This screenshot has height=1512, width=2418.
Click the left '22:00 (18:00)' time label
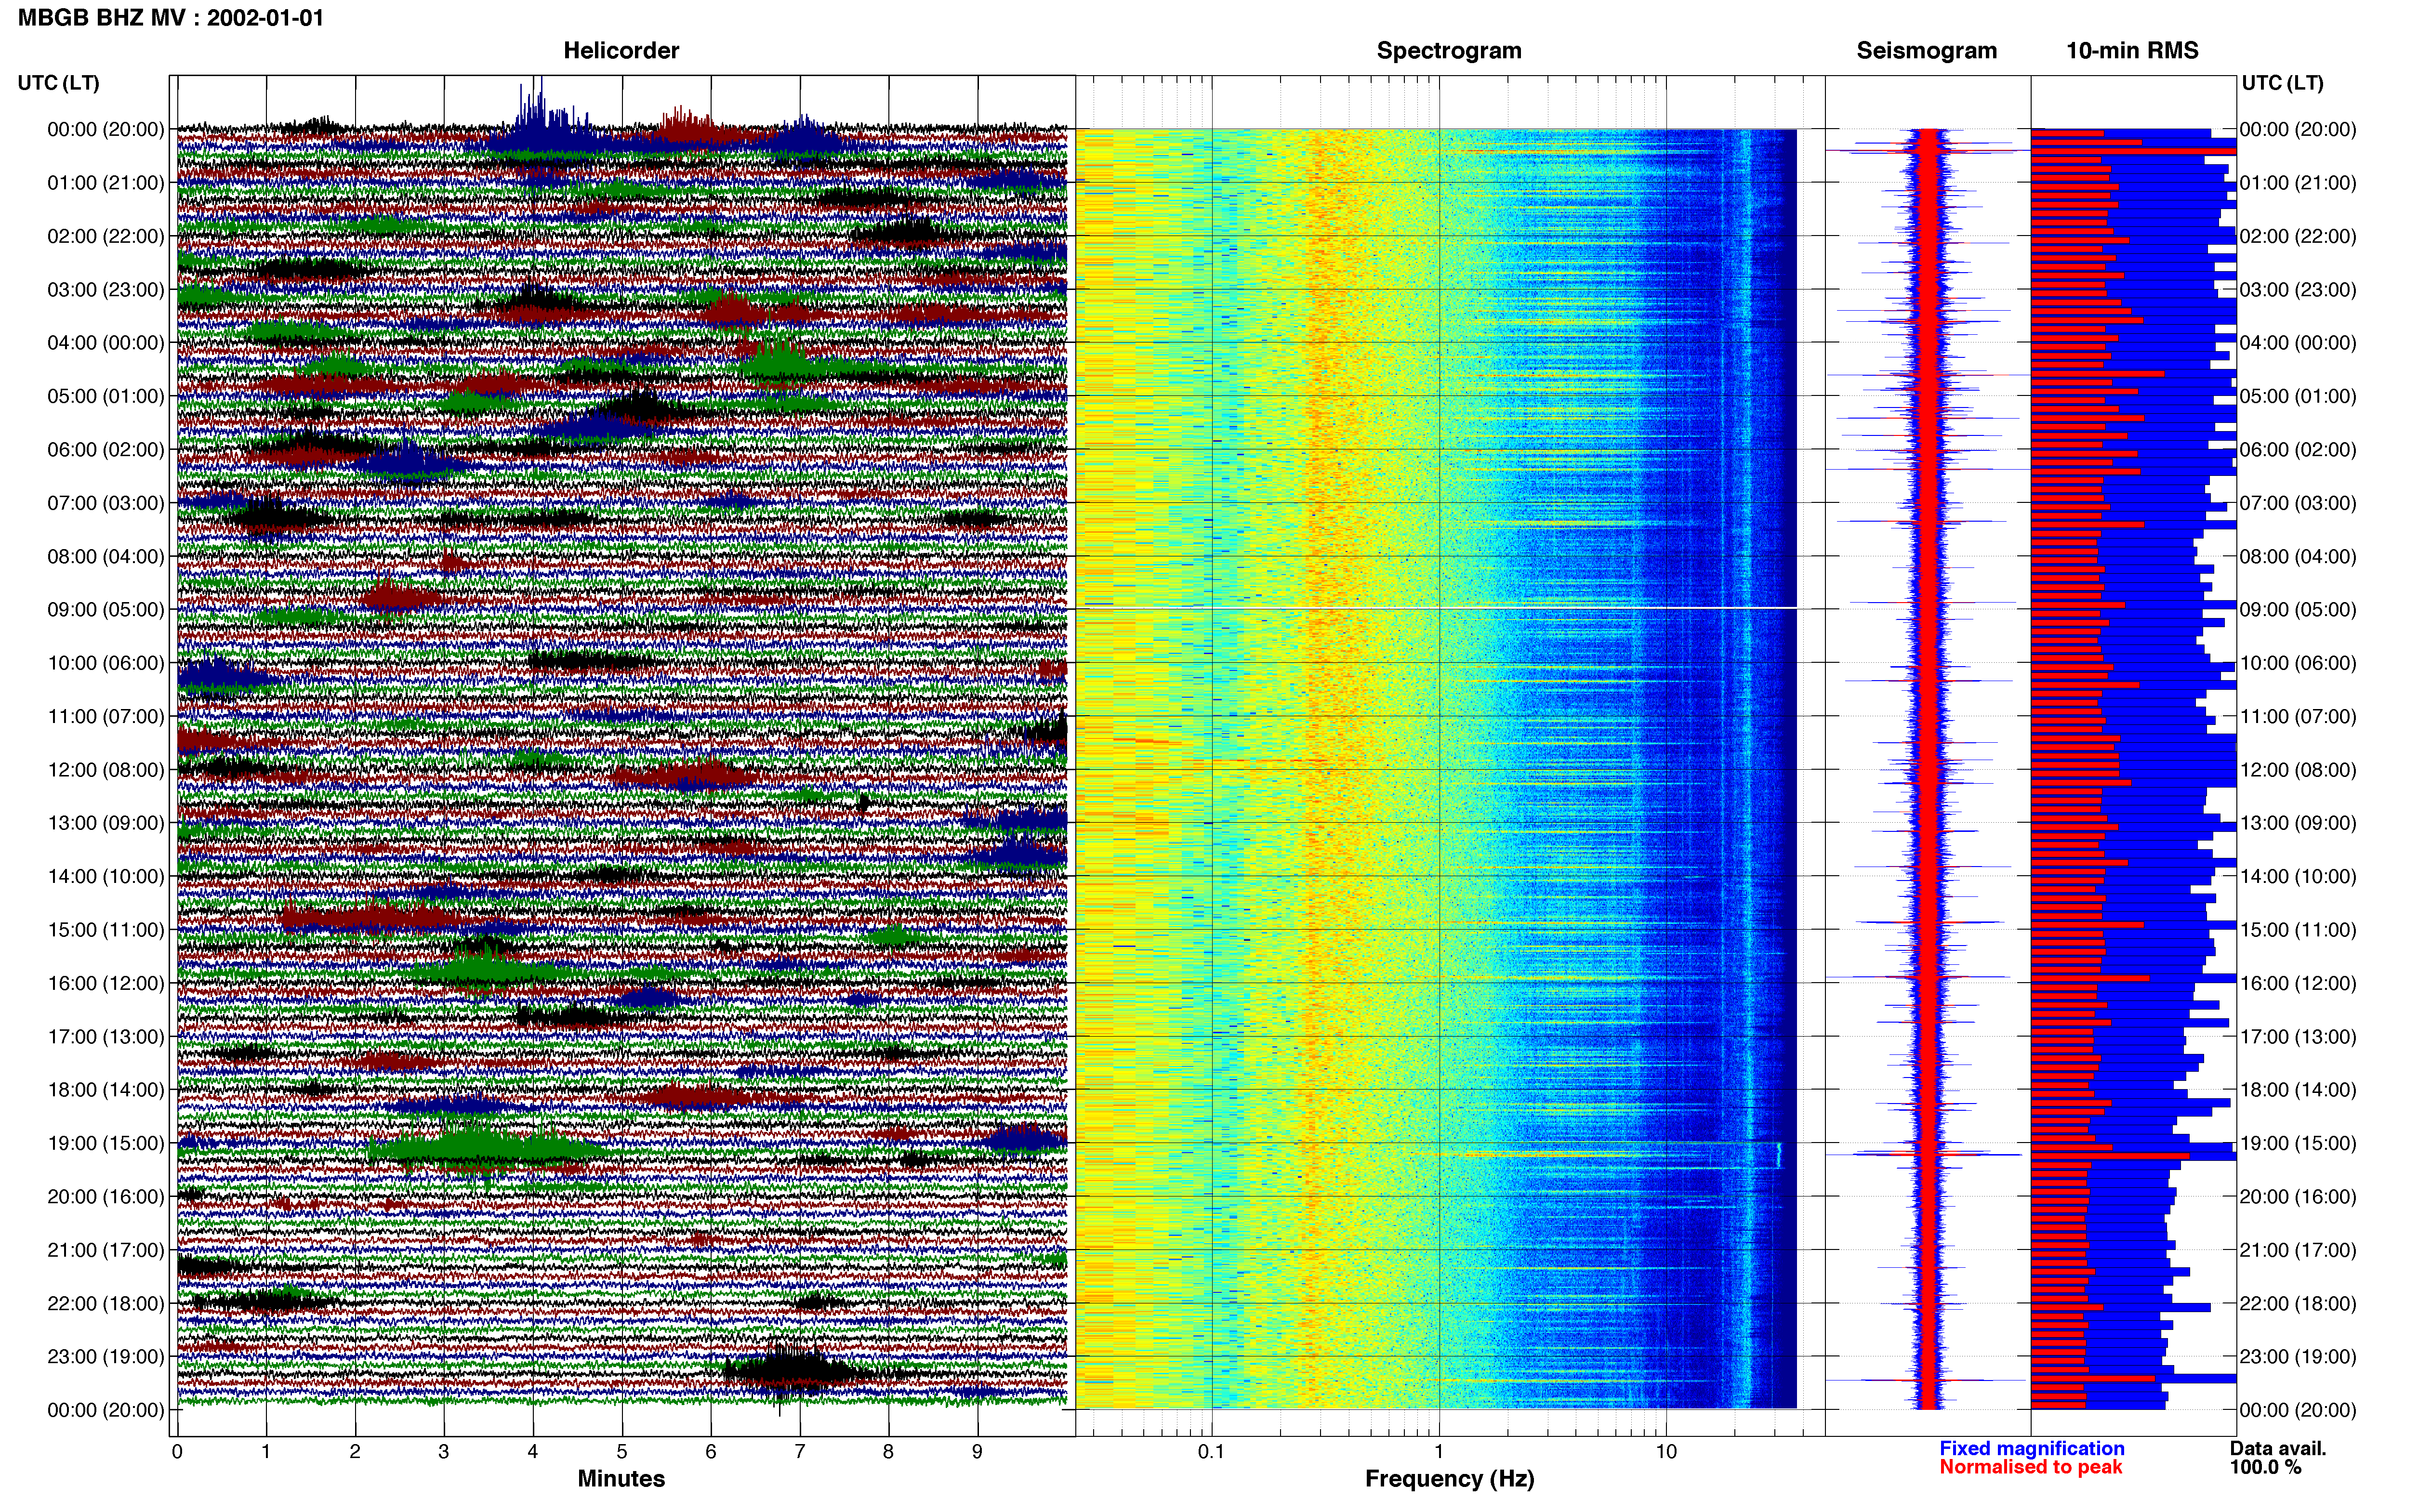point(105,1303)
